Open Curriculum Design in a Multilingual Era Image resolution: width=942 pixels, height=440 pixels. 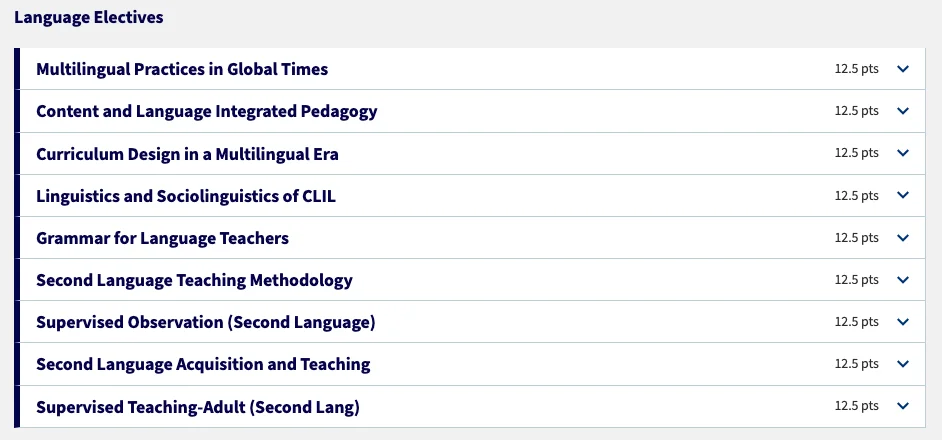coord(187,154)
